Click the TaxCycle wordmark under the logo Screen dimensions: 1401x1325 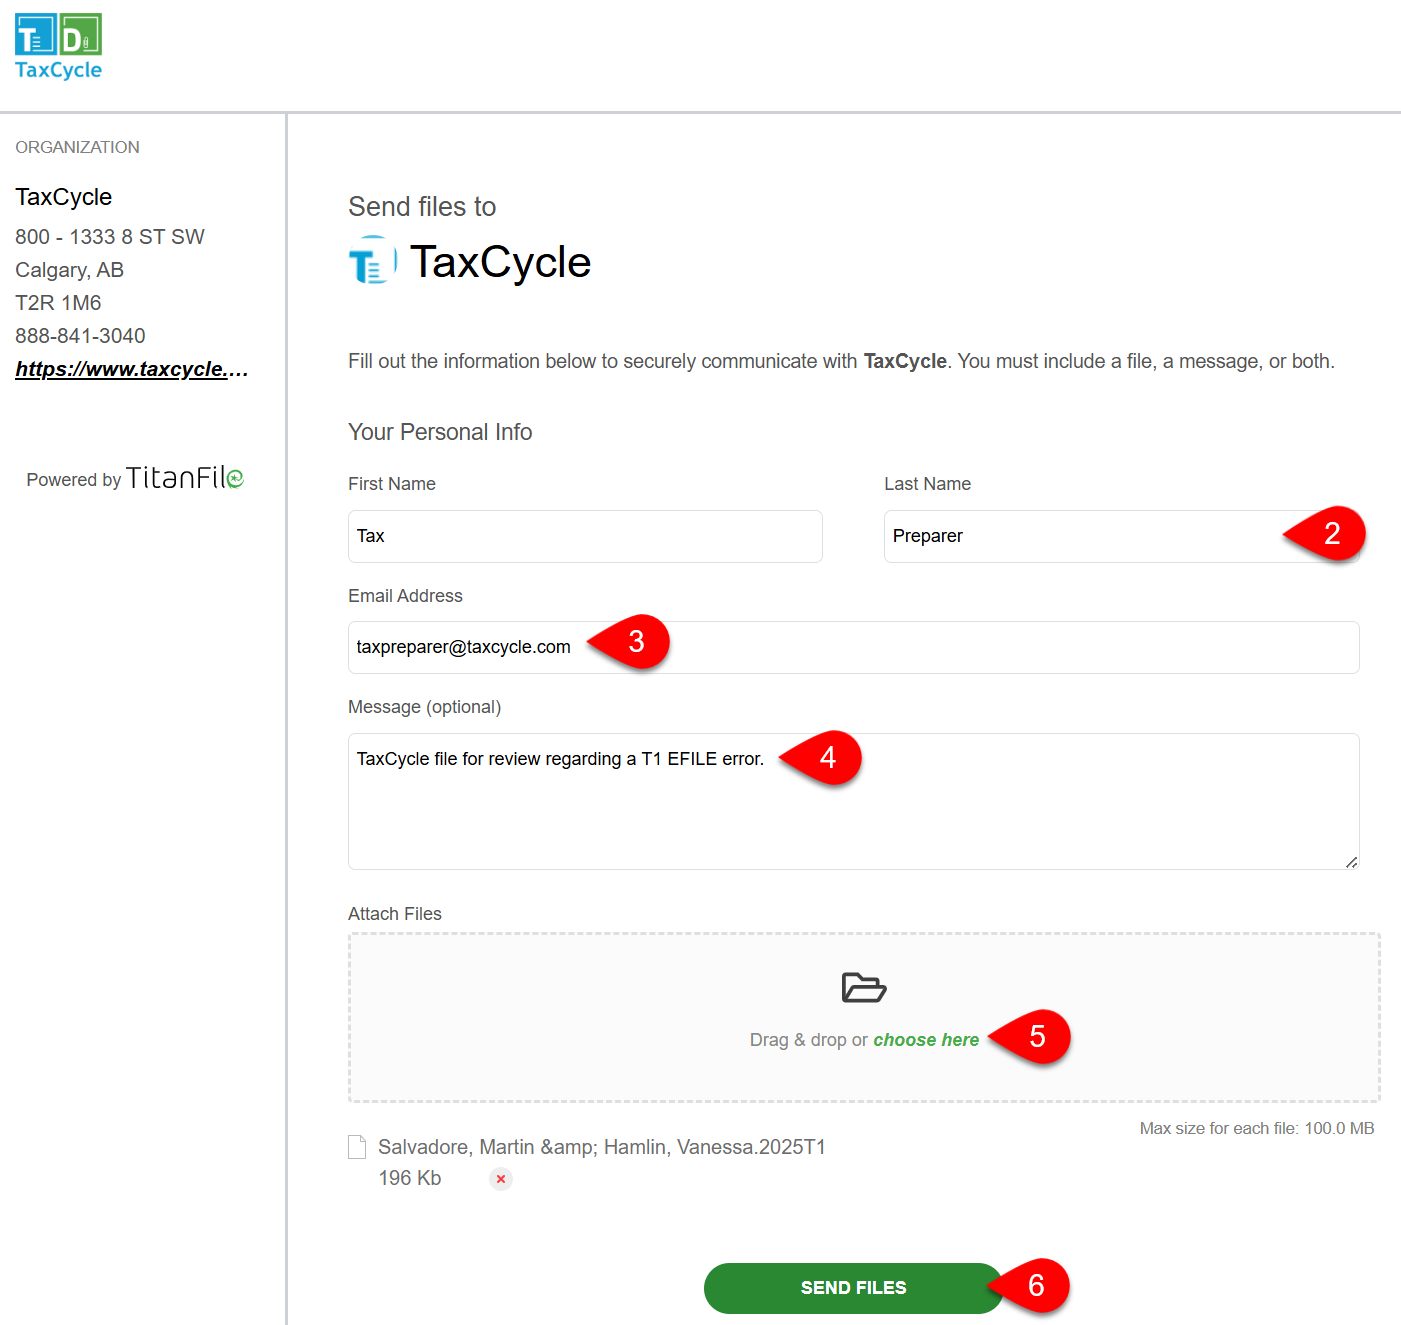coord(57,70)
